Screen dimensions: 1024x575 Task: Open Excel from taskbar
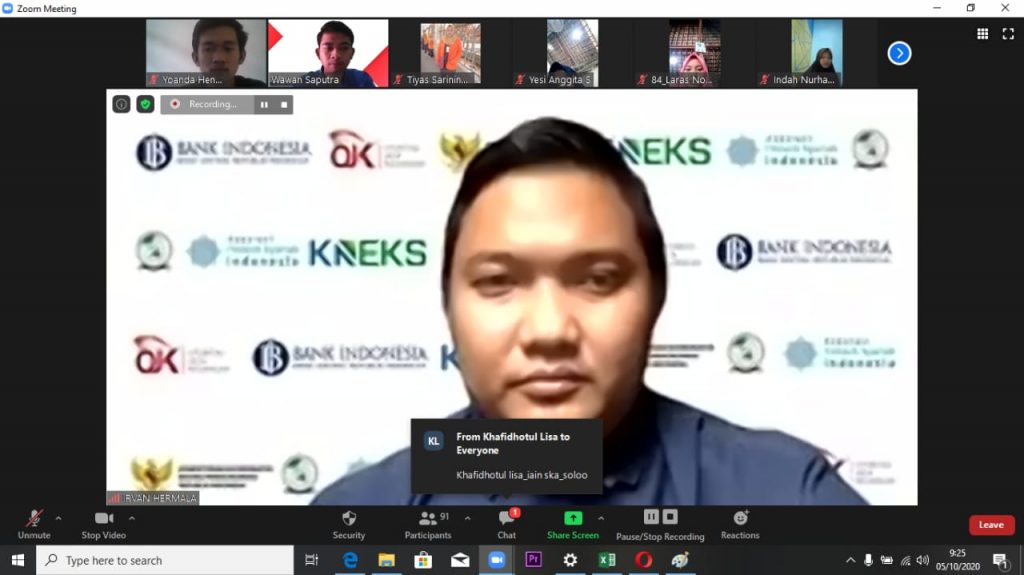607,560
